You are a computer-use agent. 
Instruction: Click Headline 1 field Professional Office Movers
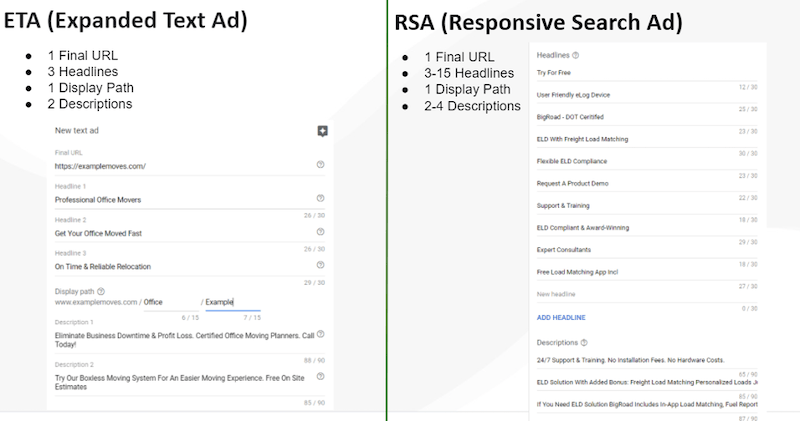[190, 200]
